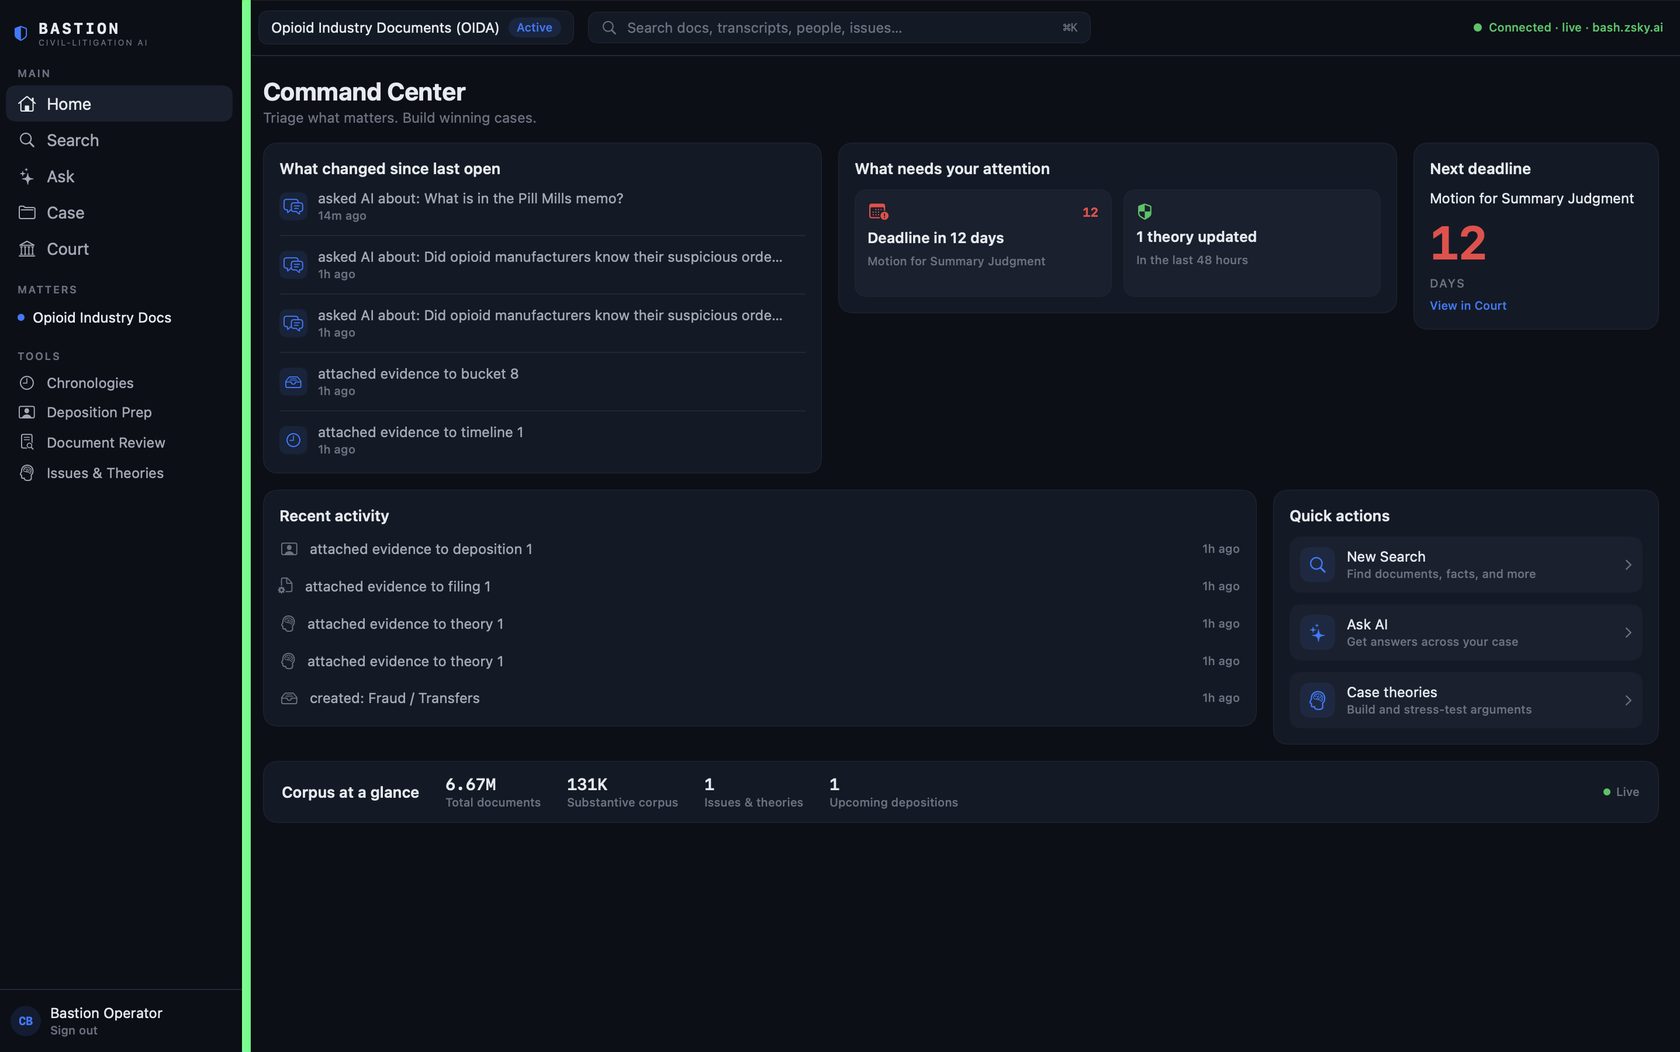
Task: Open the Document Review tool
Action: point(106,442)
